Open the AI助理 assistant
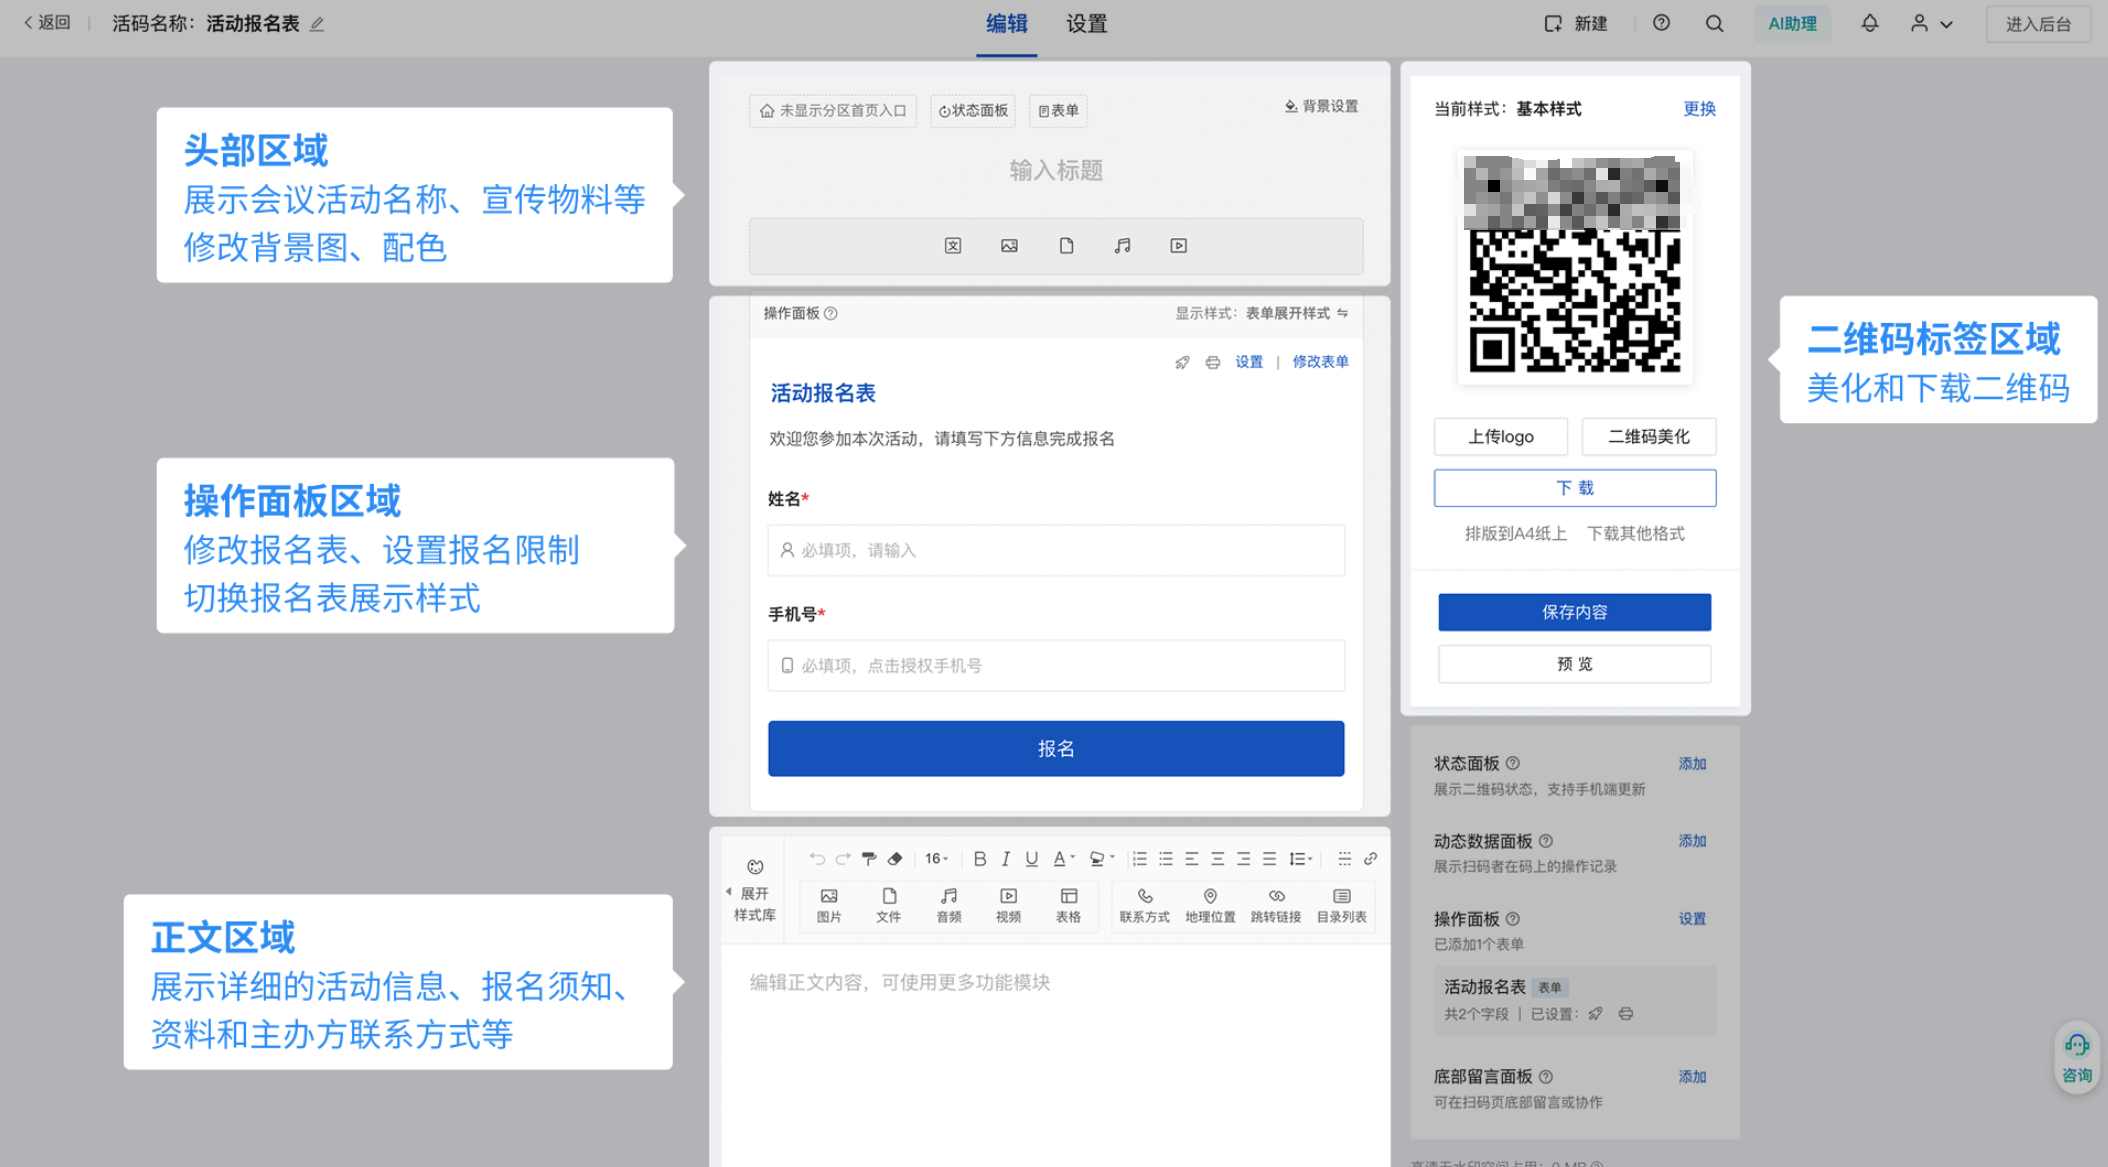 pos(1793,23)
